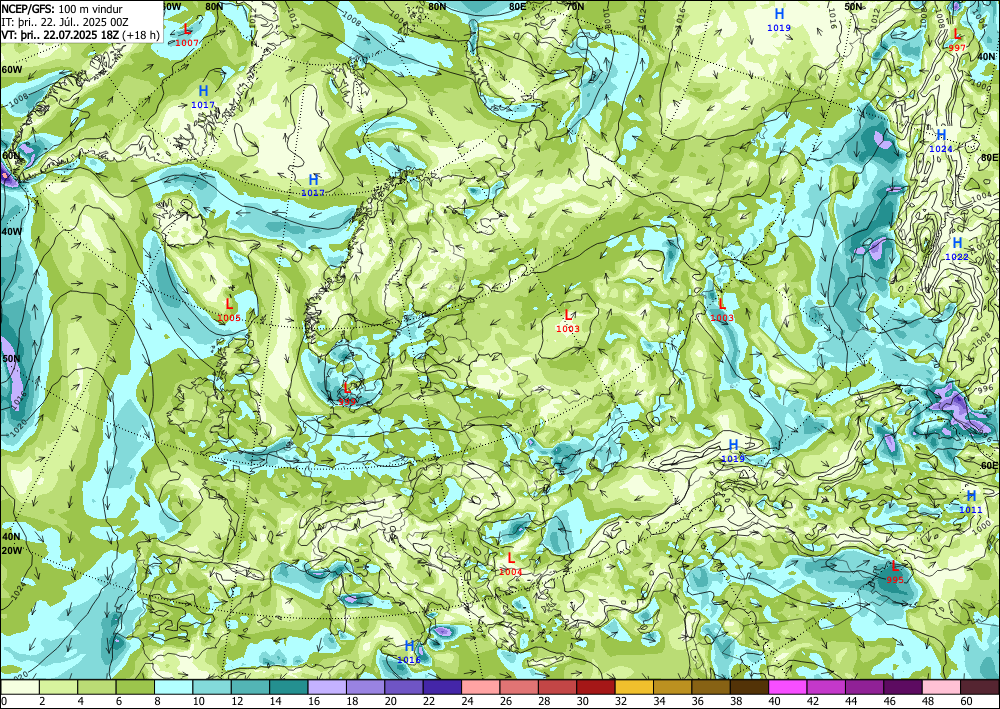Pick the 22–24 indigo legend swatch
Viewport: 1000px width, 709px height.
point(443,687)
